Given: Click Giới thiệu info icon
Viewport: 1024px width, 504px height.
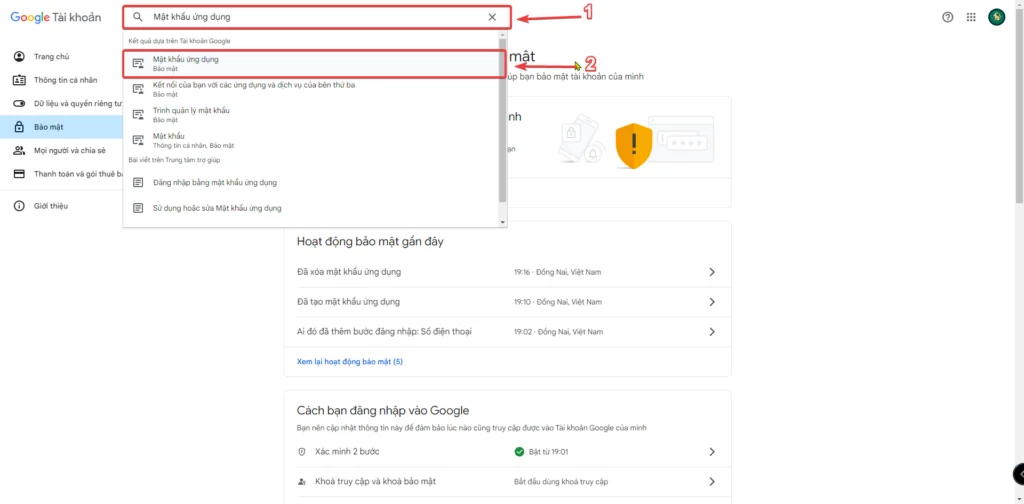Looking at the screenshot, I should [x=19, y=206].
